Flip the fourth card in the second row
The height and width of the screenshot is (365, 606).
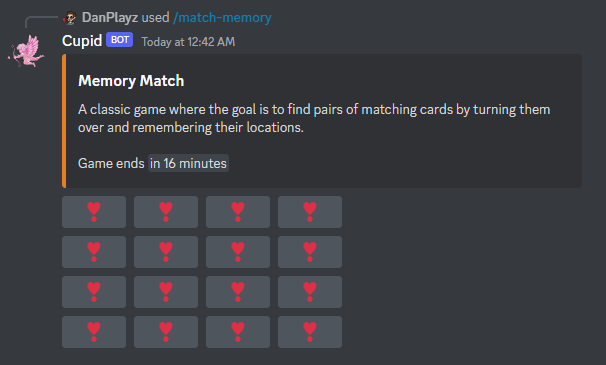tap(310, 252)
